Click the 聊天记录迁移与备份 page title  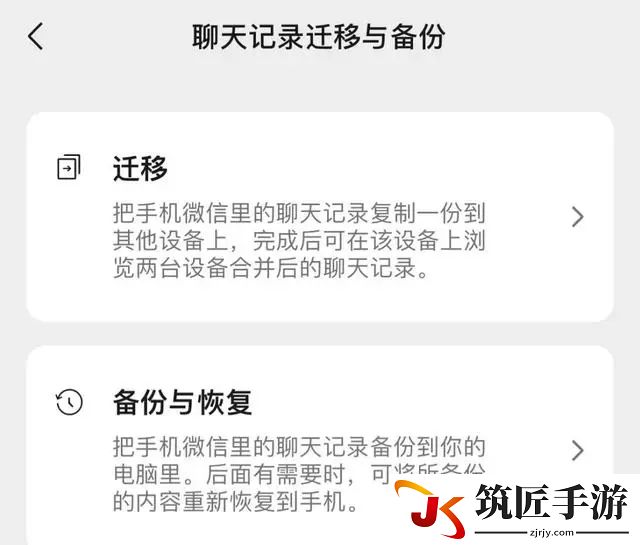pyautogui.click(x=319, y=37)
